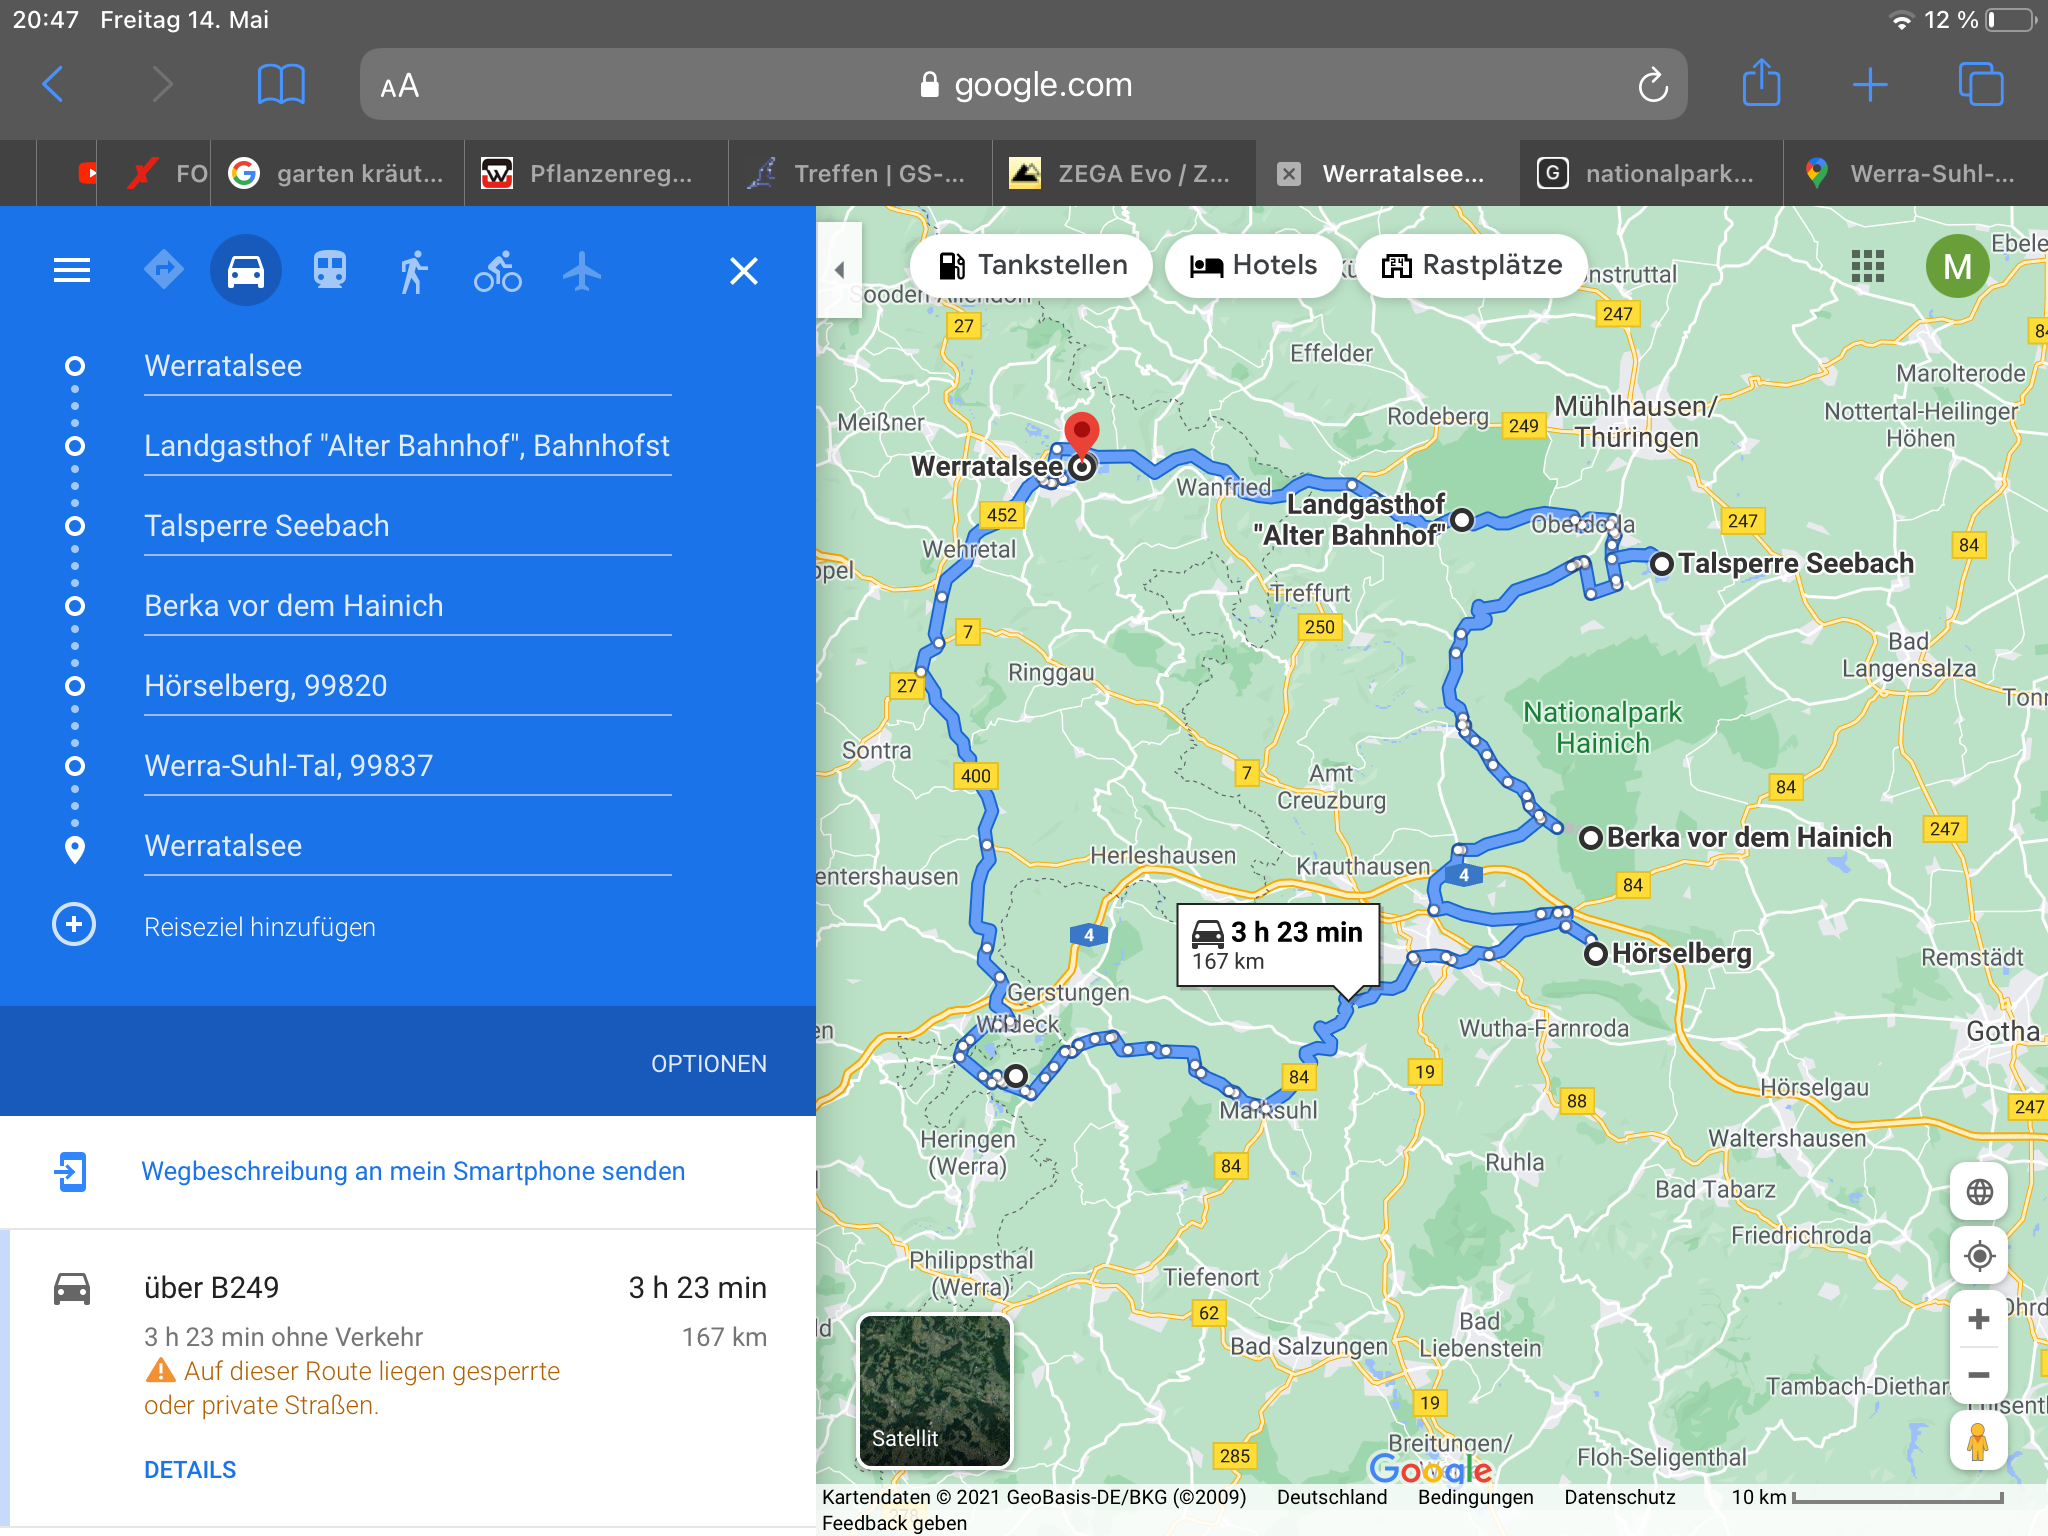Viewport: 2048px width, 1536px height.
Task: Show the tab overview icon
Action: (1980, 84)
